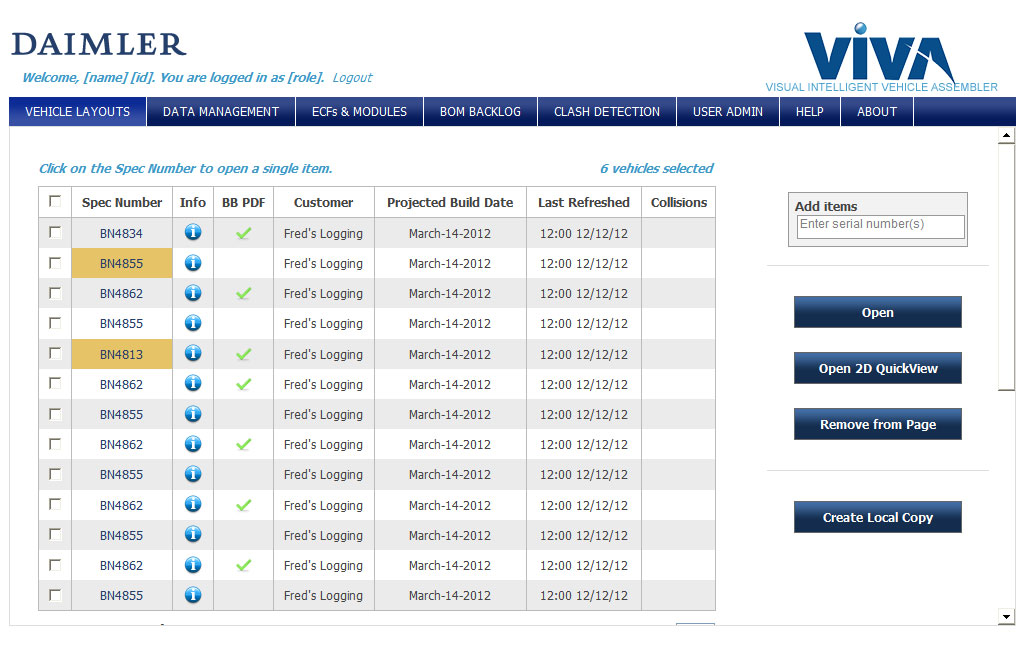Click the Logout link
Image resolution: width=1024 pixels, height=666 pixels.
pyautogui.click(x=352, y=78)
